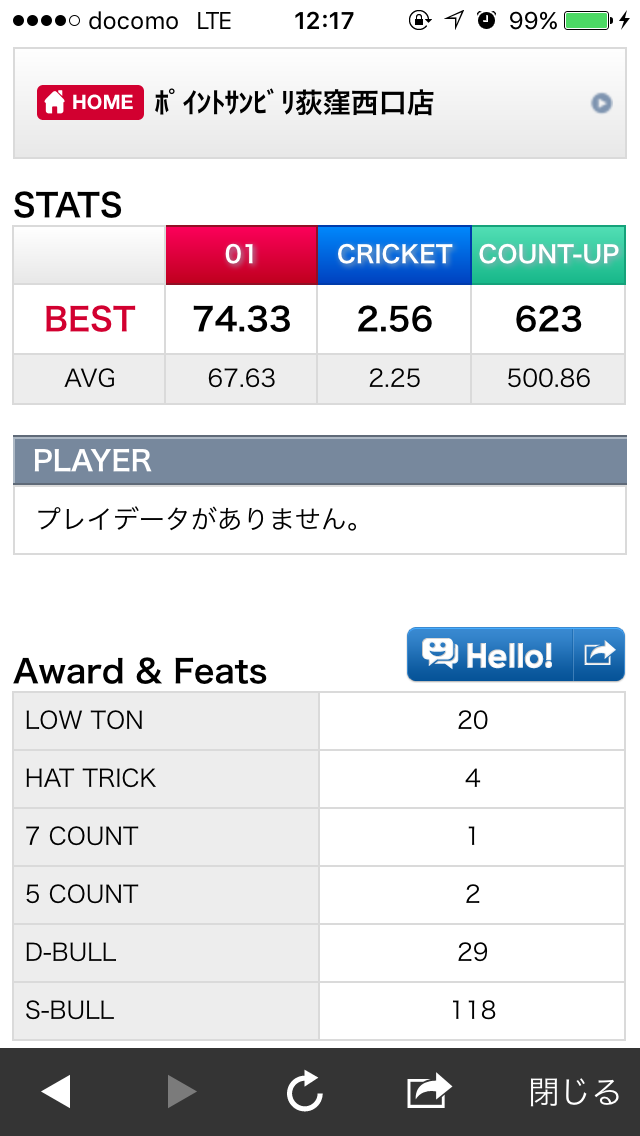Viewport: 640px width, 1136px height.
Task: Select the 01 stats column header
Action: click(241, 255)
